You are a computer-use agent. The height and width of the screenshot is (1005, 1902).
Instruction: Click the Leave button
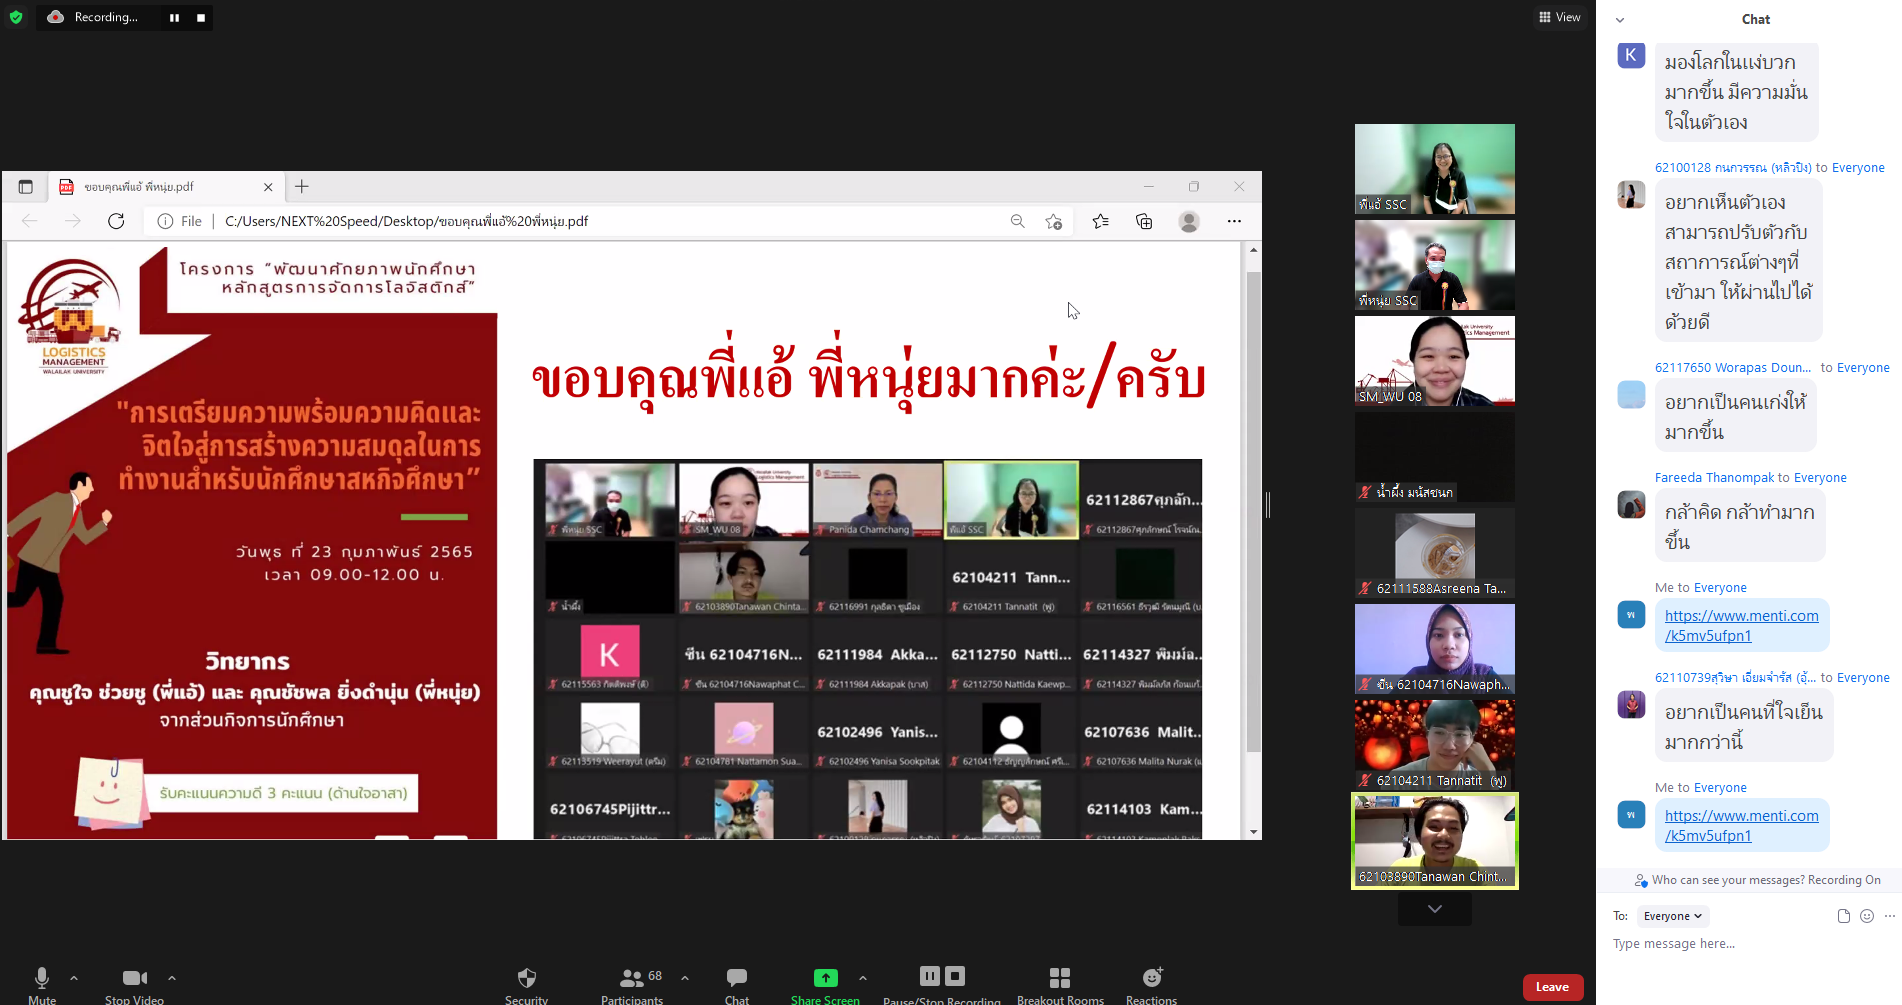tap(1552, 986)
